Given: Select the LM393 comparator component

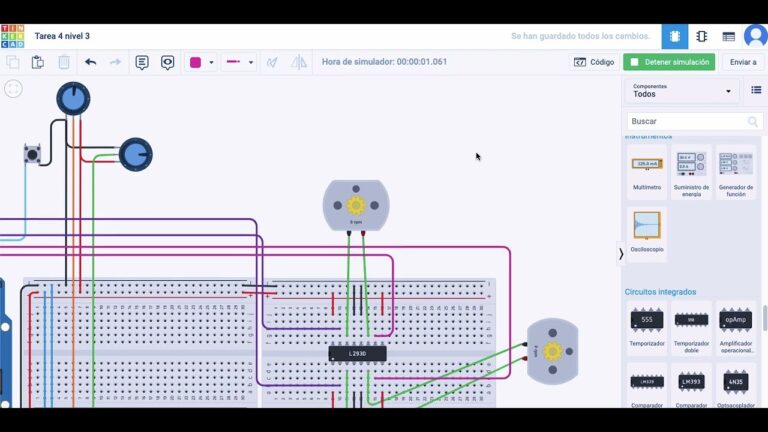Looking at the screenshot, I should pos(691,387).
